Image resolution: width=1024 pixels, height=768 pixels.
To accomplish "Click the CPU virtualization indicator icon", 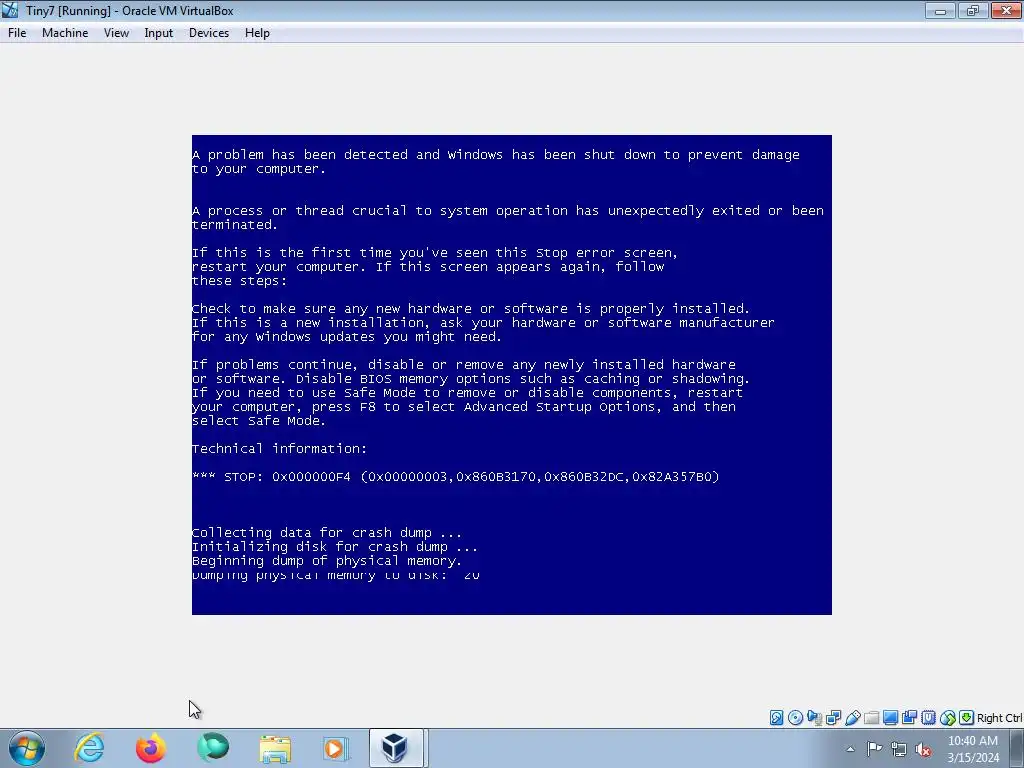I will pyautogui.click(x=928, y=718).
